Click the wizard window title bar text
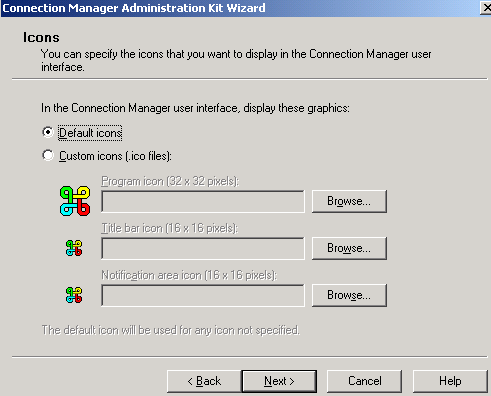The width and height of the screenshot is (491, 396). pyautogui.click(x=134, y=8)
